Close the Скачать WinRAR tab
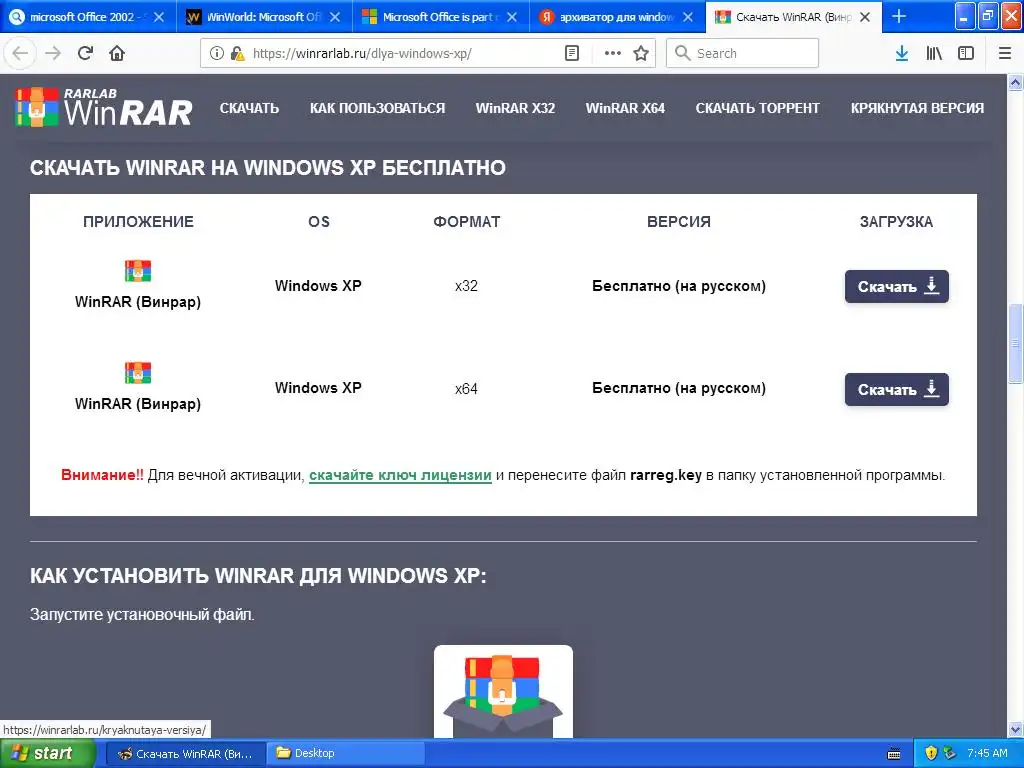1024x768 pixels. 865,17
